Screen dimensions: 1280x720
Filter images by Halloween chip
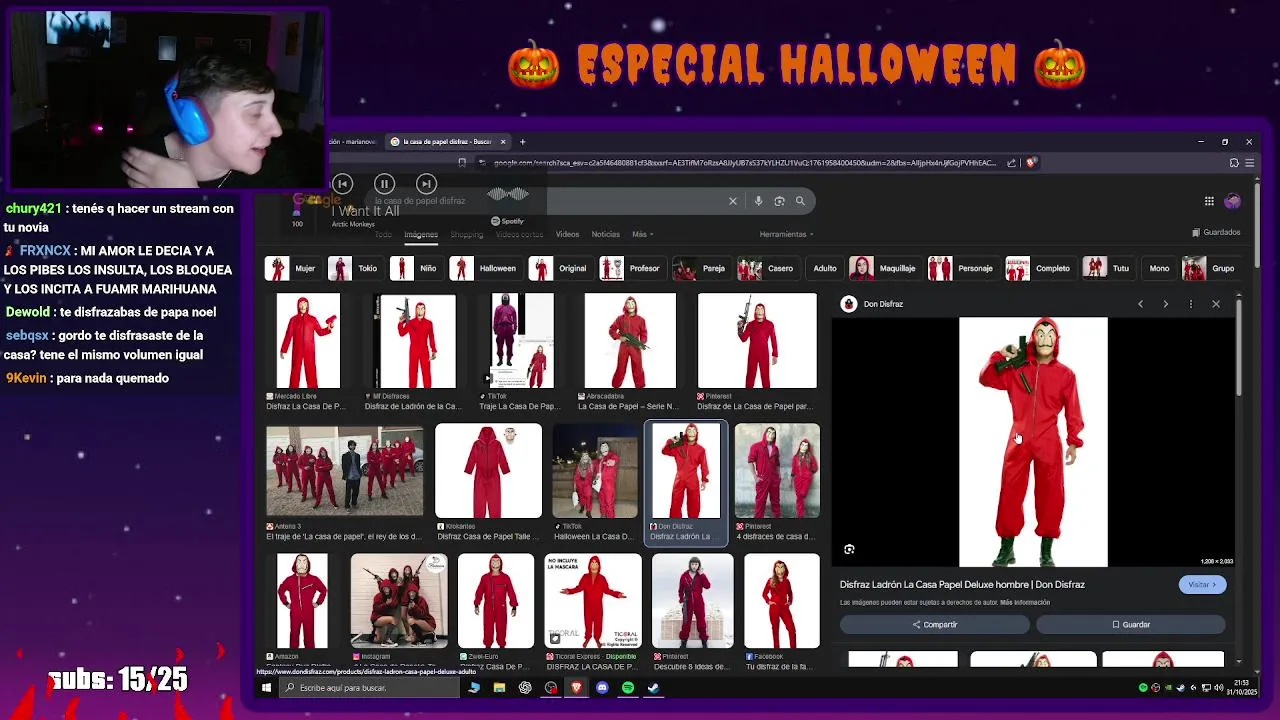tap(485, 268)
